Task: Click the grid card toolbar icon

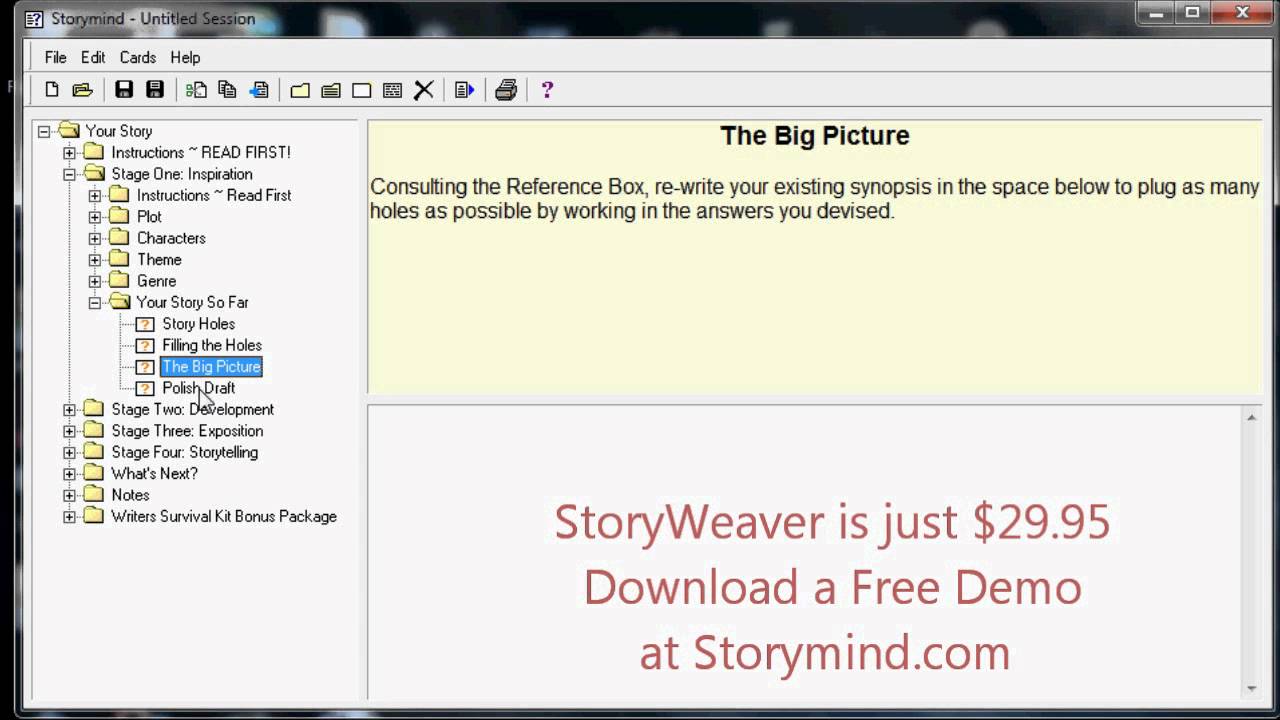Action: tap(393, 90)
